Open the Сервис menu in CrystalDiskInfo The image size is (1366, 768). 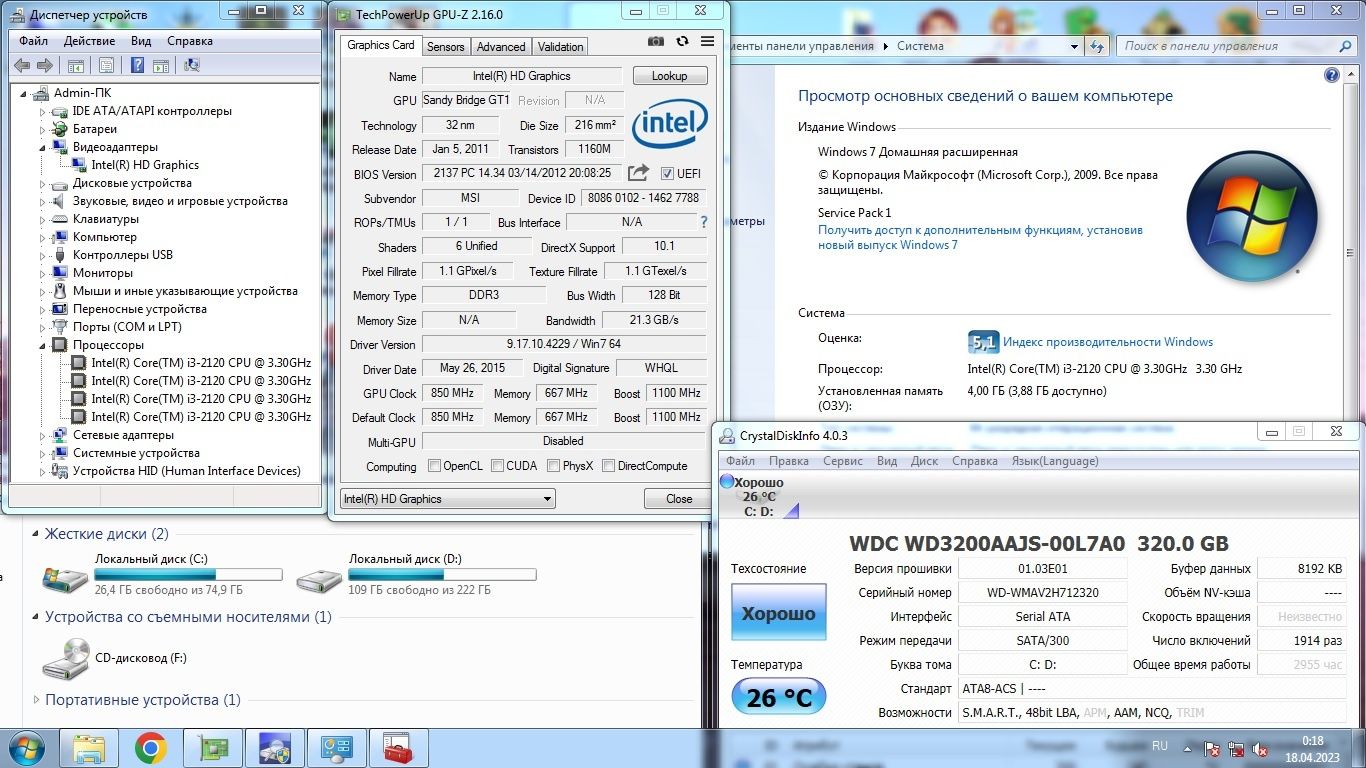[x=843, y=461]
